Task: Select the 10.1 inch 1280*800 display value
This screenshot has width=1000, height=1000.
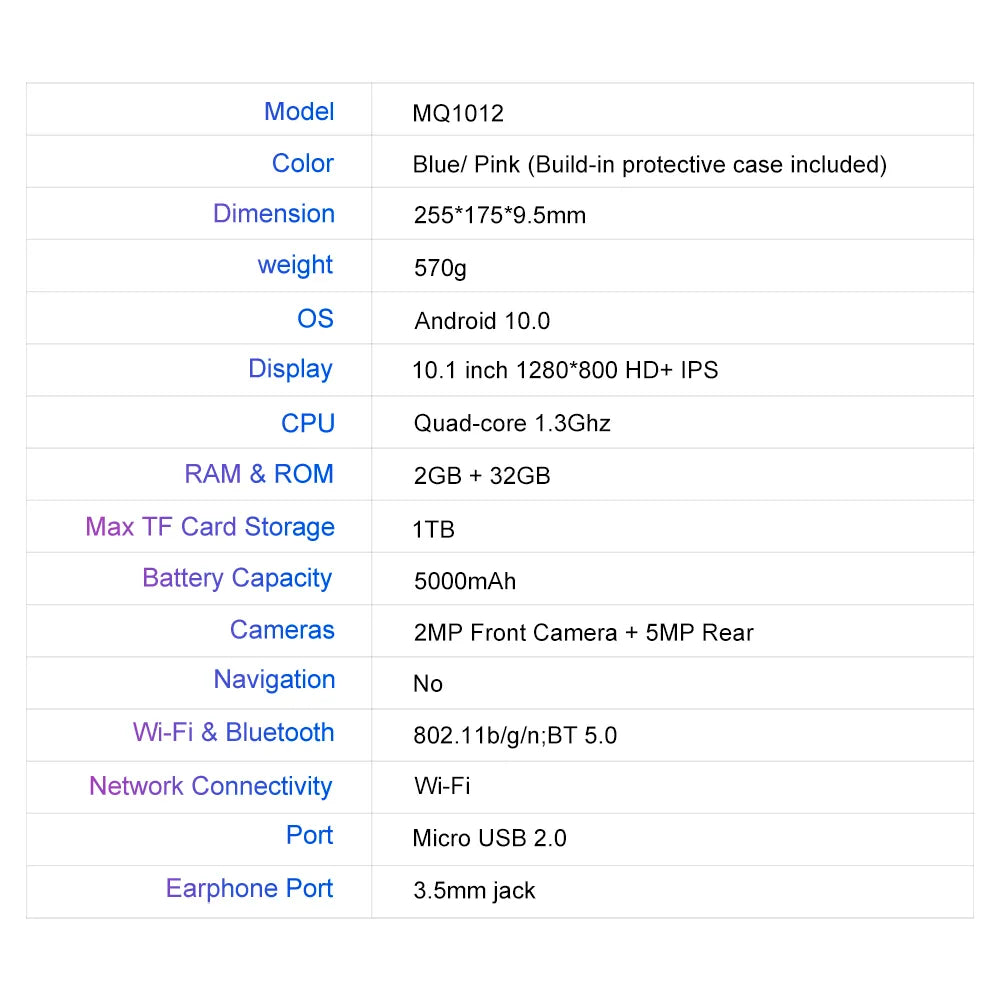Action: point(565,370)
